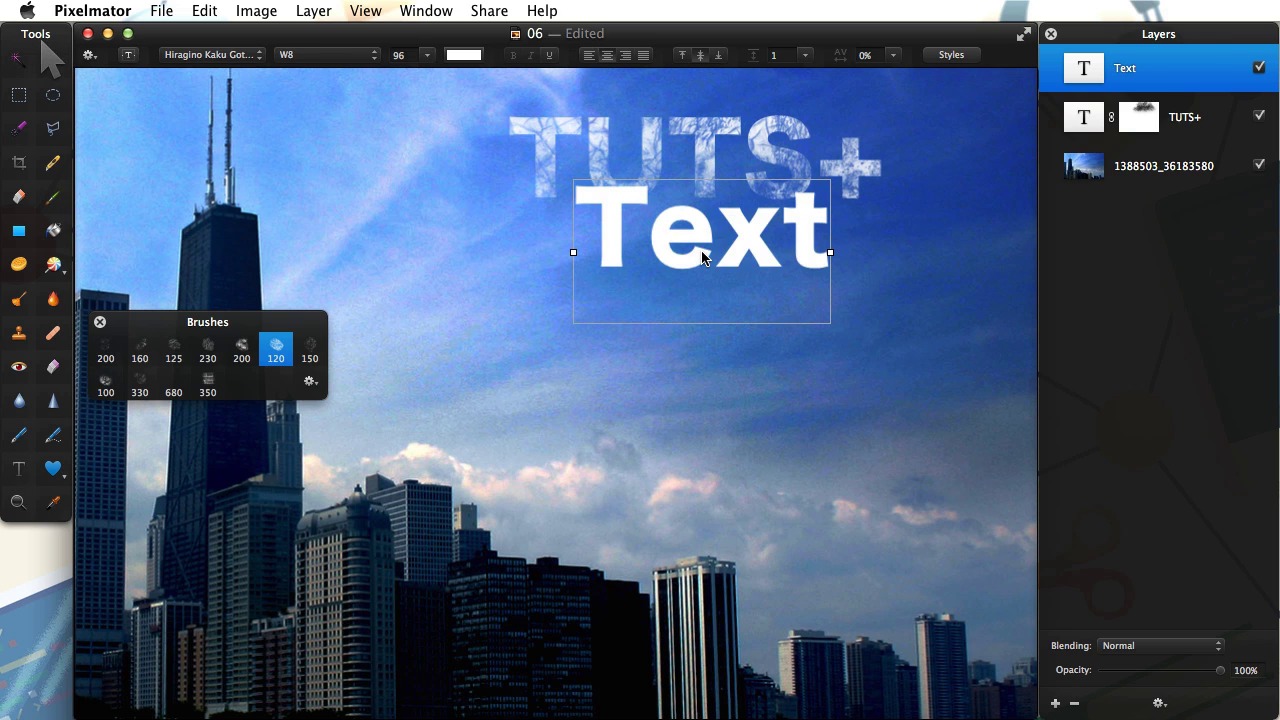The image size is (1280, 720).
Task: Select the Sponge tool
Action: pyautogui.click(x=18, y=265)
